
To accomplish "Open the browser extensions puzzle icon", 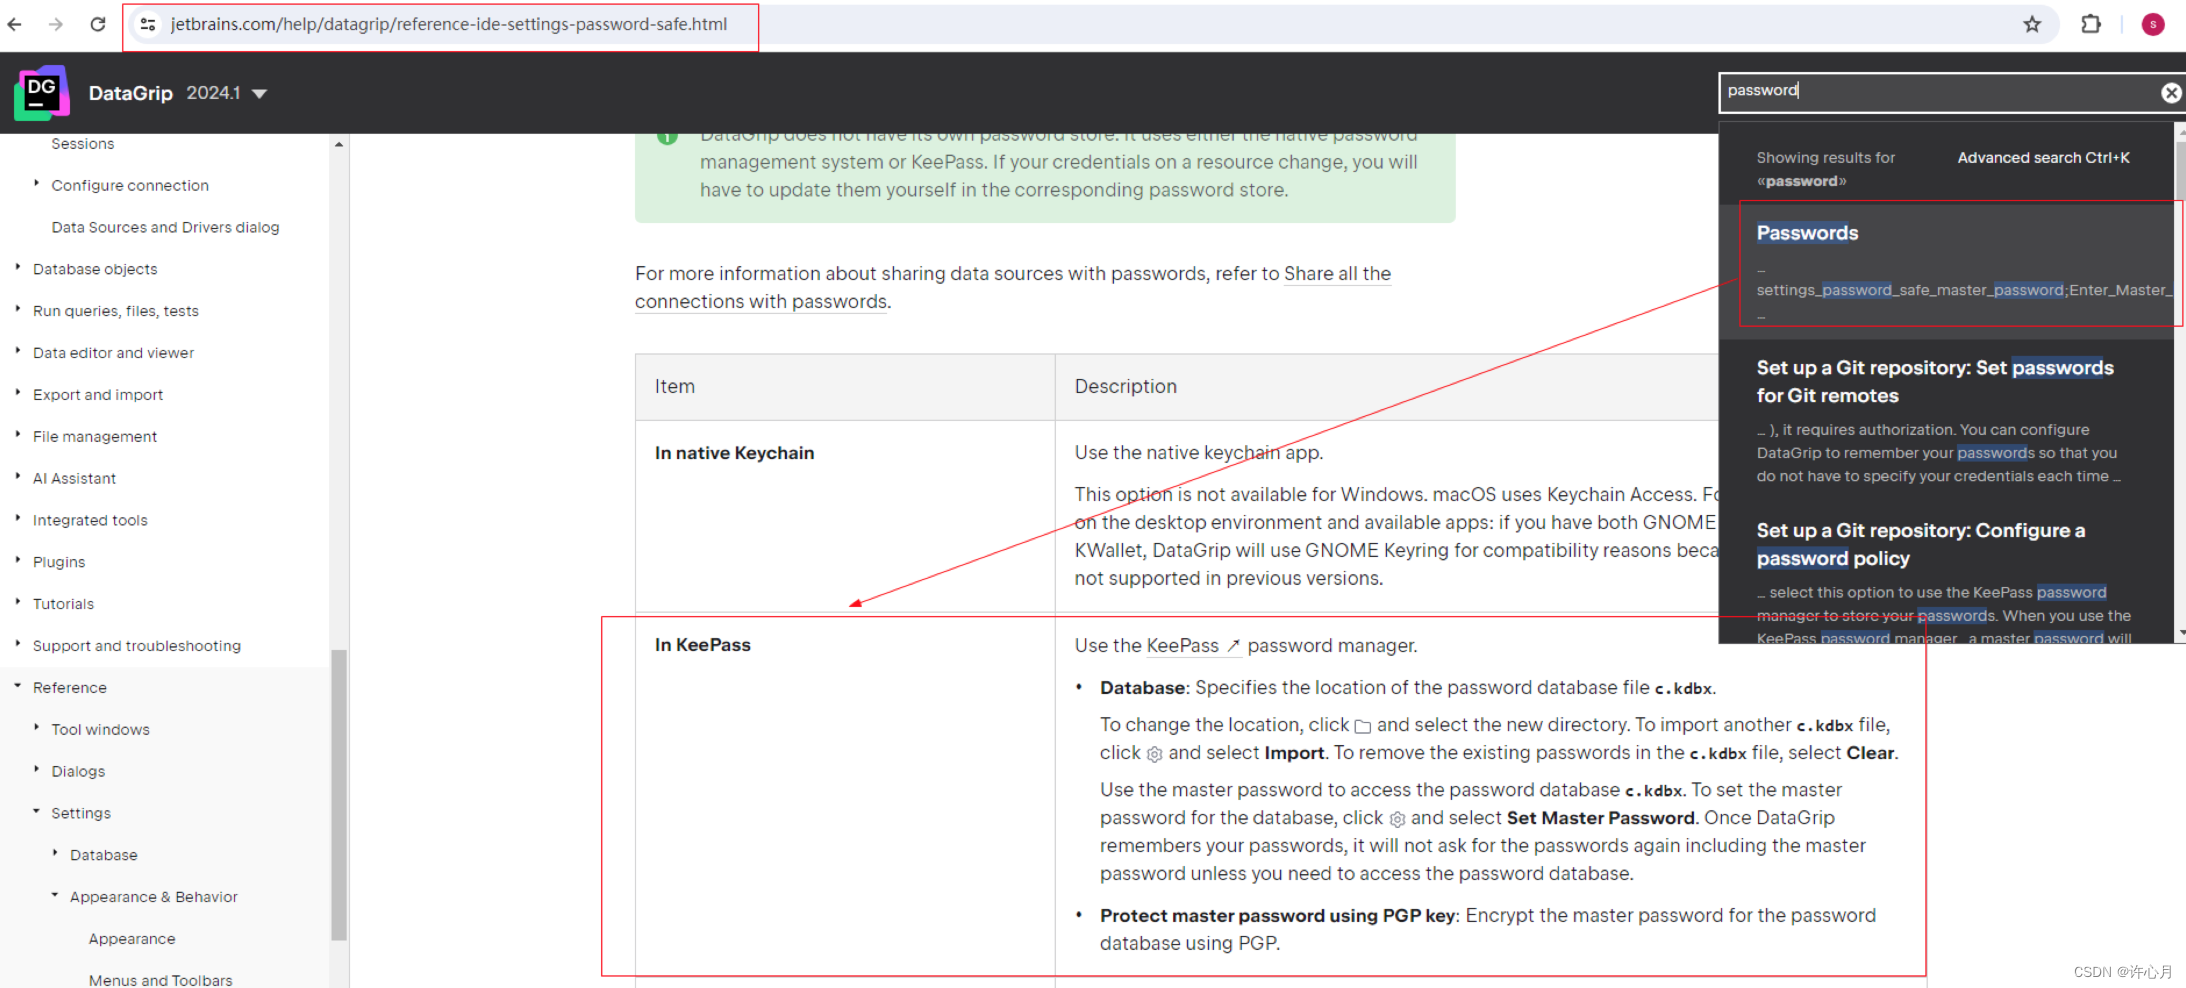I will click(2091, 24).
